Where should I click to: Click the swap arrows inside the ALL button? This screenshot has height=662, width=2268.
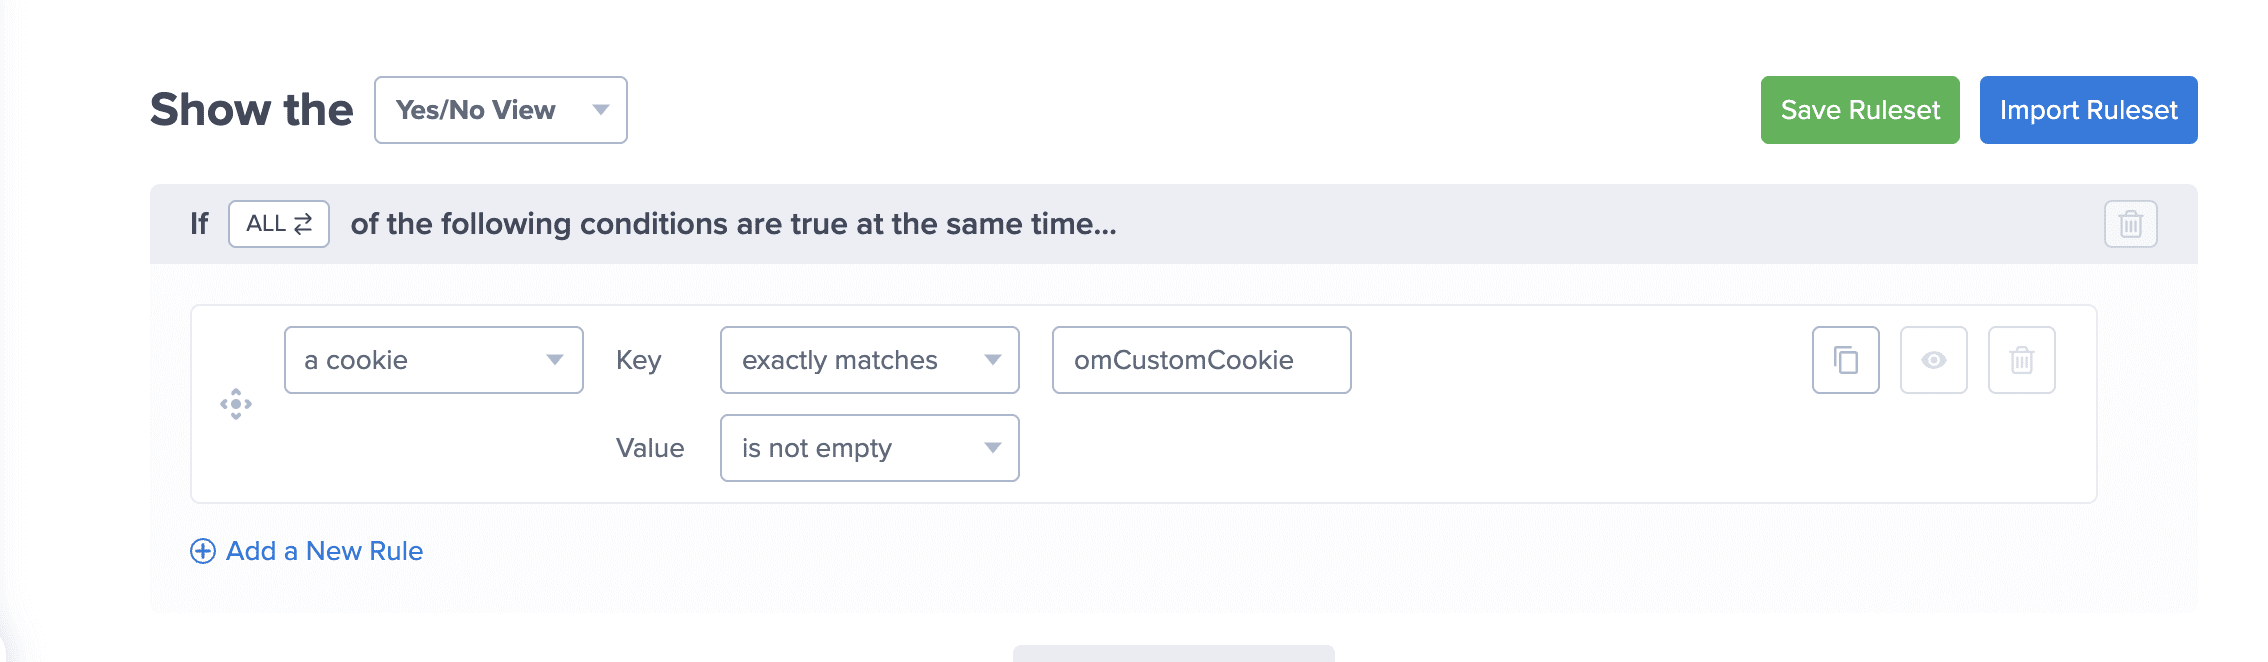tap(303, 224)
